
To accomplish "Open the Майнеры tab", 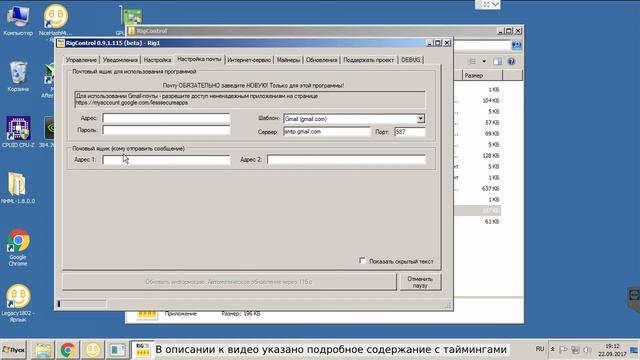I will 288,60.
